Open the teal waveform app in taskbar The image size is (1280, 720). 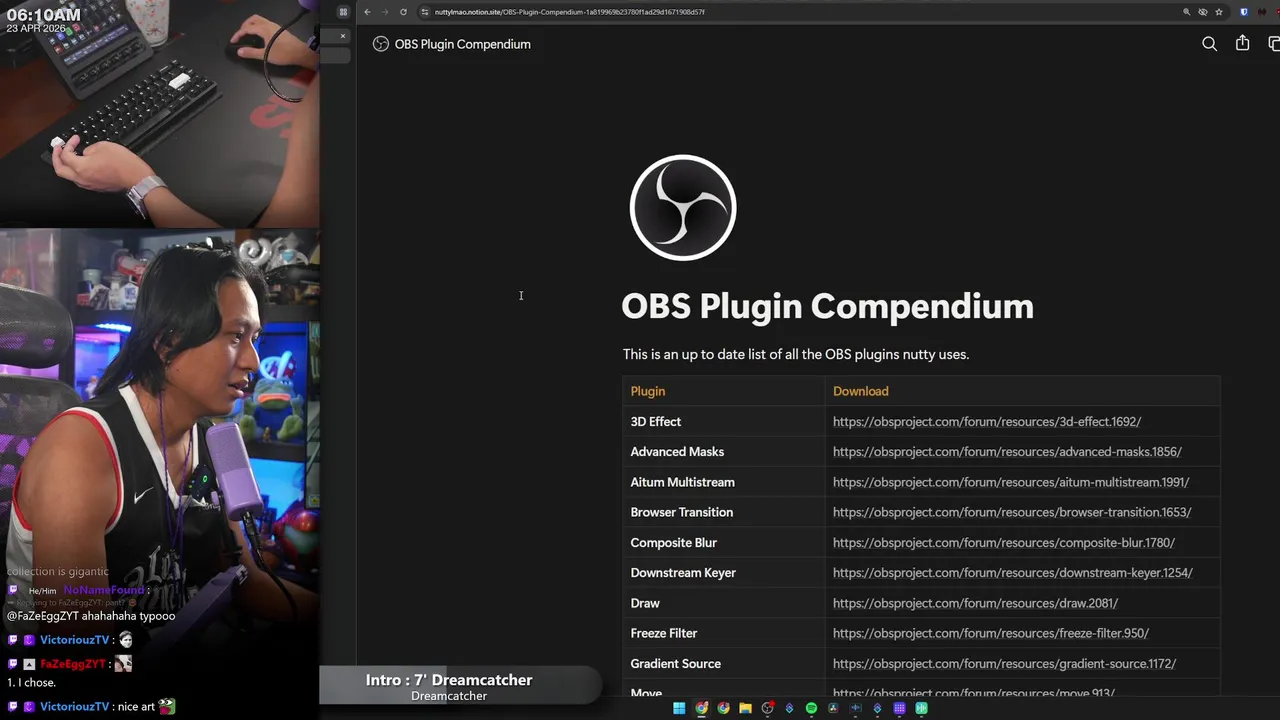click(x=921, y=708)
